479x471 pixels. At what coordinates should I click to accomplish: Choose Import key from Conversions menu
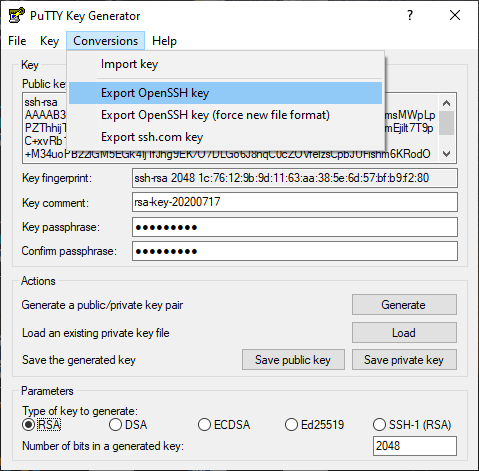[225, 64]
